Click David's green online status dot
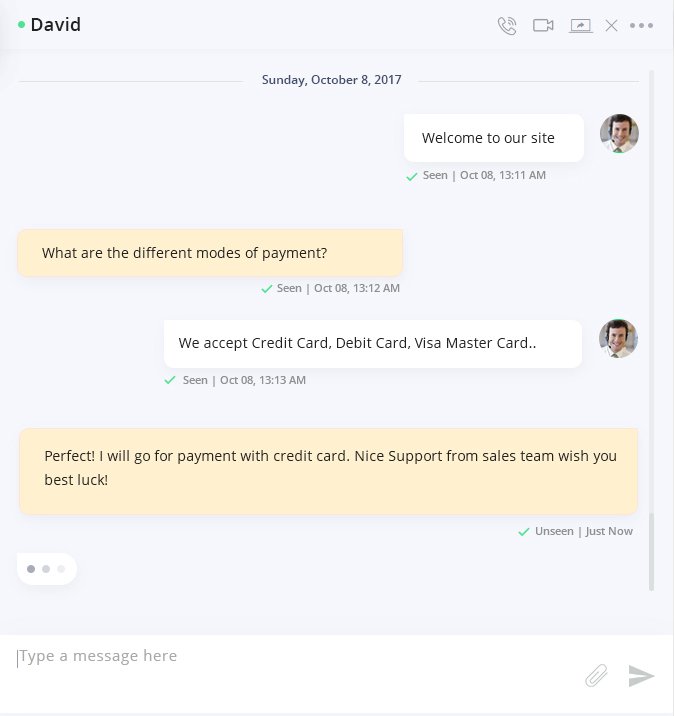Viewport: 674px width, 716px height. [21, 25]
